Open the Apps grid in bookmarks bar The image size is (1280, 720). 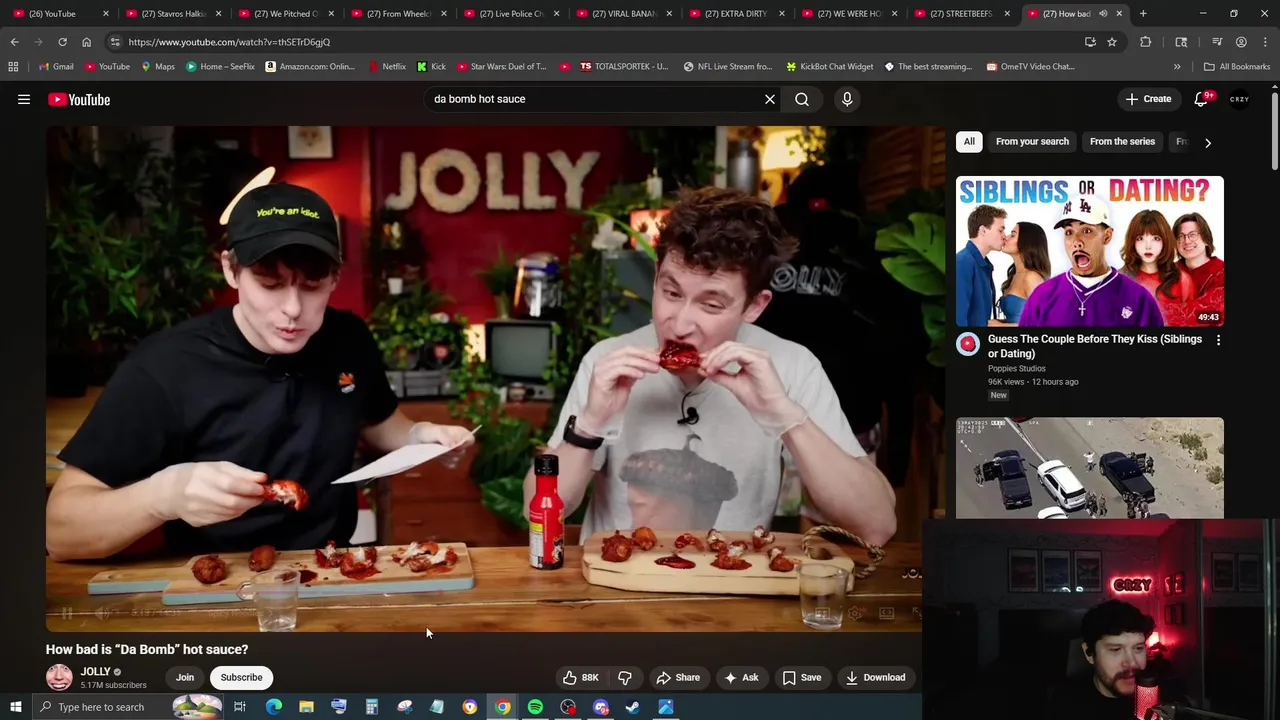tap(13, 66)
